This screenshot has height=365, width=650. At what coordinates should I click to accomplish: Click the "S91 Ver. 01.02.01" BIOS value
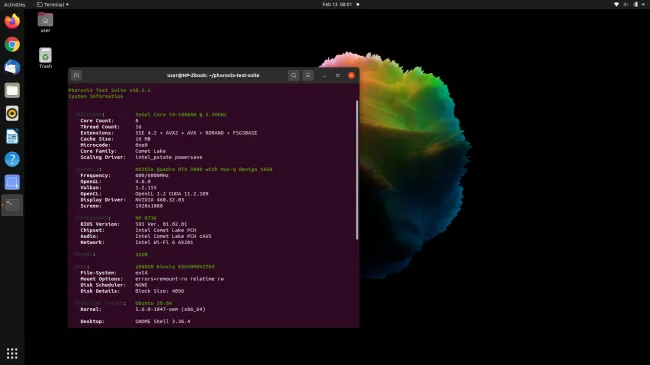[161, 224]
